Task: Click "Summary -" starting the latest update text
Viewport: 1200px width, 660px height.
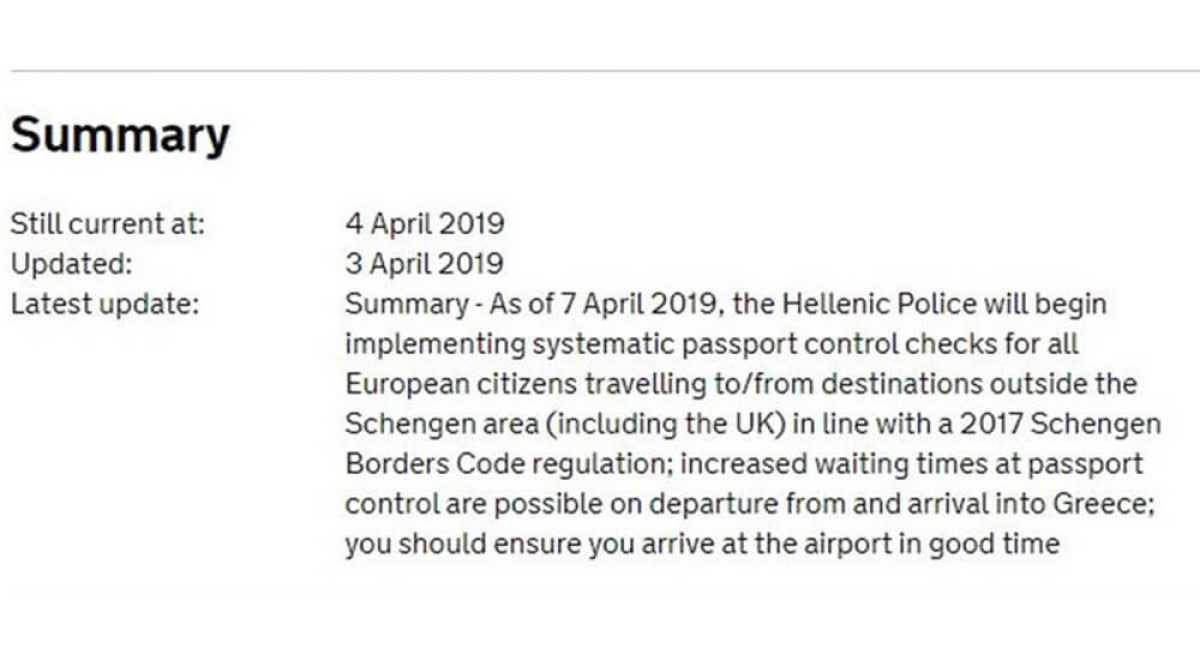Action: [x=412, y=303]
